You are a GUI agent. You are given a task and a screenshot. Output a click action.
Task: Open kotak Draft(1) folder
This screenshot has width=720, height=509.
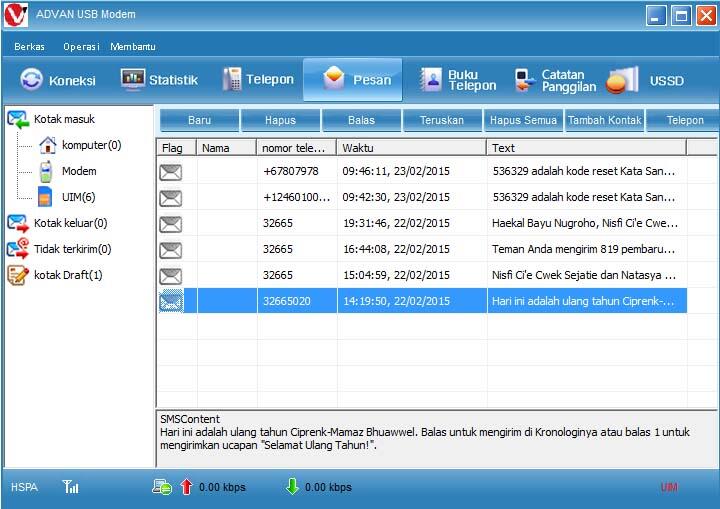coord(68,275)
